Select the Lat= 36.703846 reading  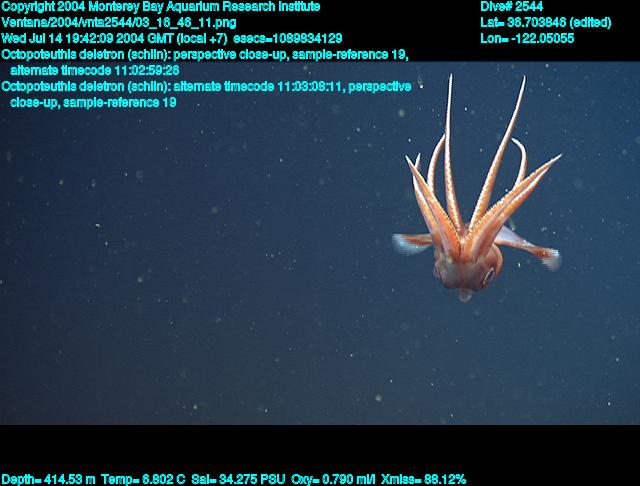pyautogui.click(x=545, y=22)
